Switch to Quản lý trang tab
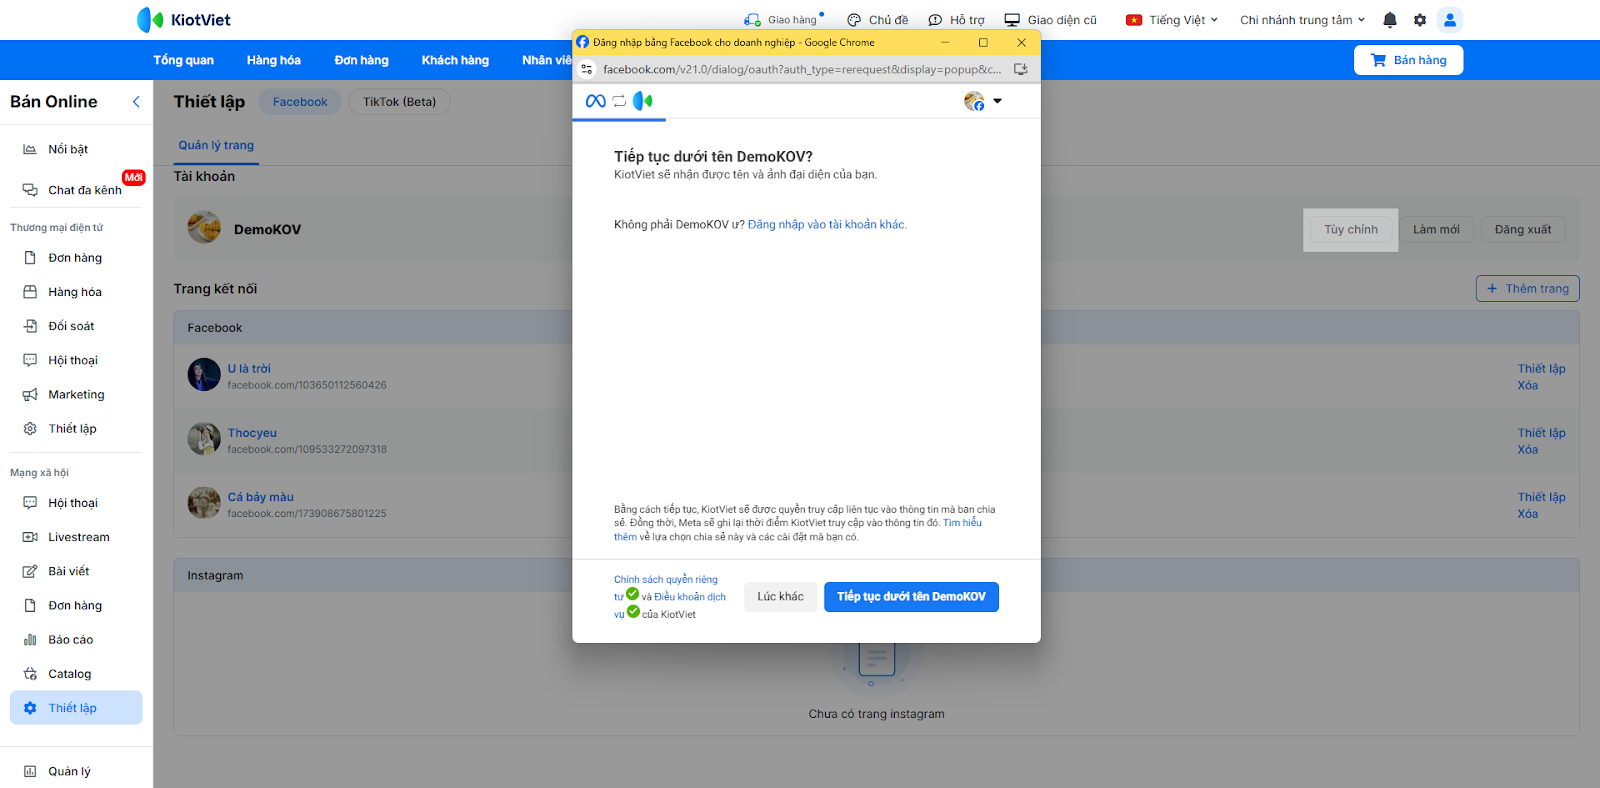This screenshot has width=1600, height=788. tap(216, 146)
